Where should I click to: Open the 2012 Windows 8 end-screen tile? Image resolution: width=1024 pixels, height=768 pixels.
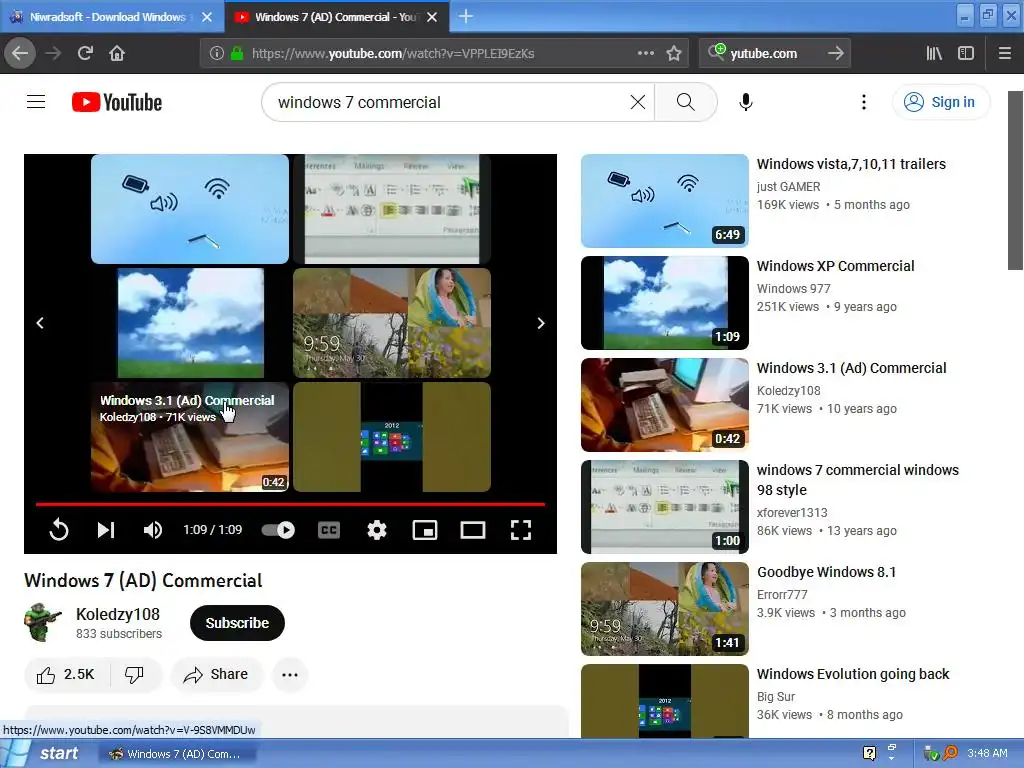pyautogui.click(x=392, y=437)
